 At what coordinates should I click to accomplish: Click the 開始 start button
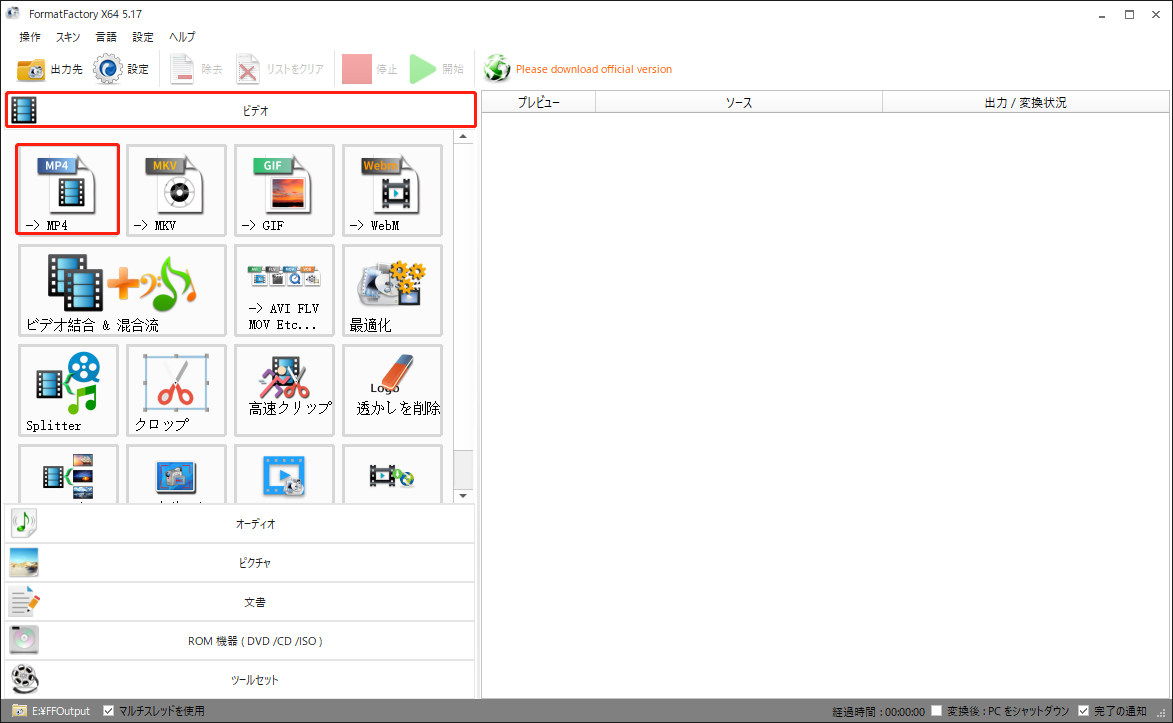[437, 69]
